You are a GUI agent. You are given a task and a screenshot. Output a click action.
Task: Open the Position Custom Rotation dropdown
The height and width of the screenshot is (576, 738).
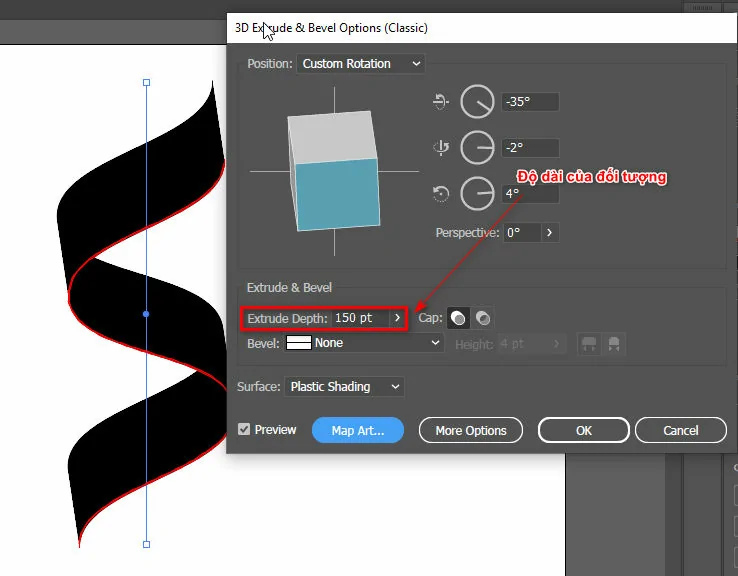360,64
